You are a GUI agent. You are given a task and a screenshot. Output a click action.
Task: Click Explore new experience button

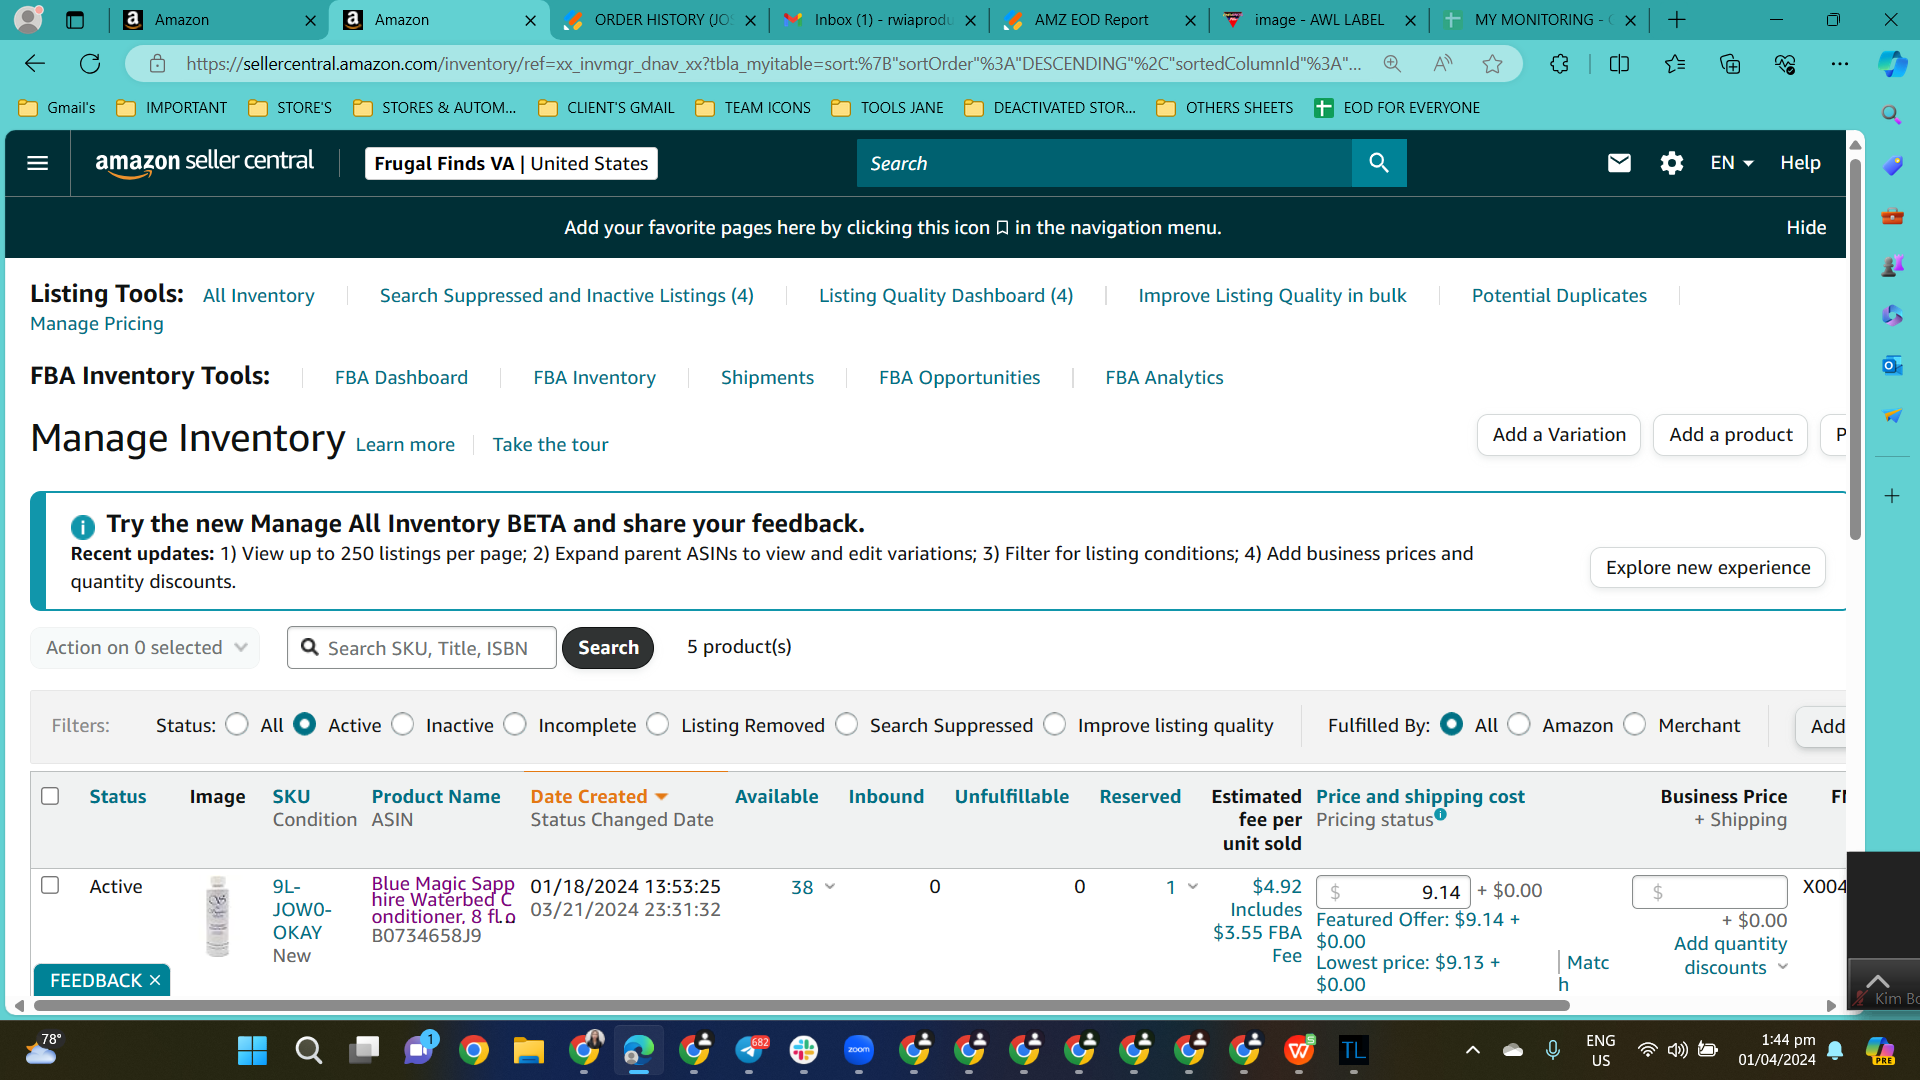1708,568
